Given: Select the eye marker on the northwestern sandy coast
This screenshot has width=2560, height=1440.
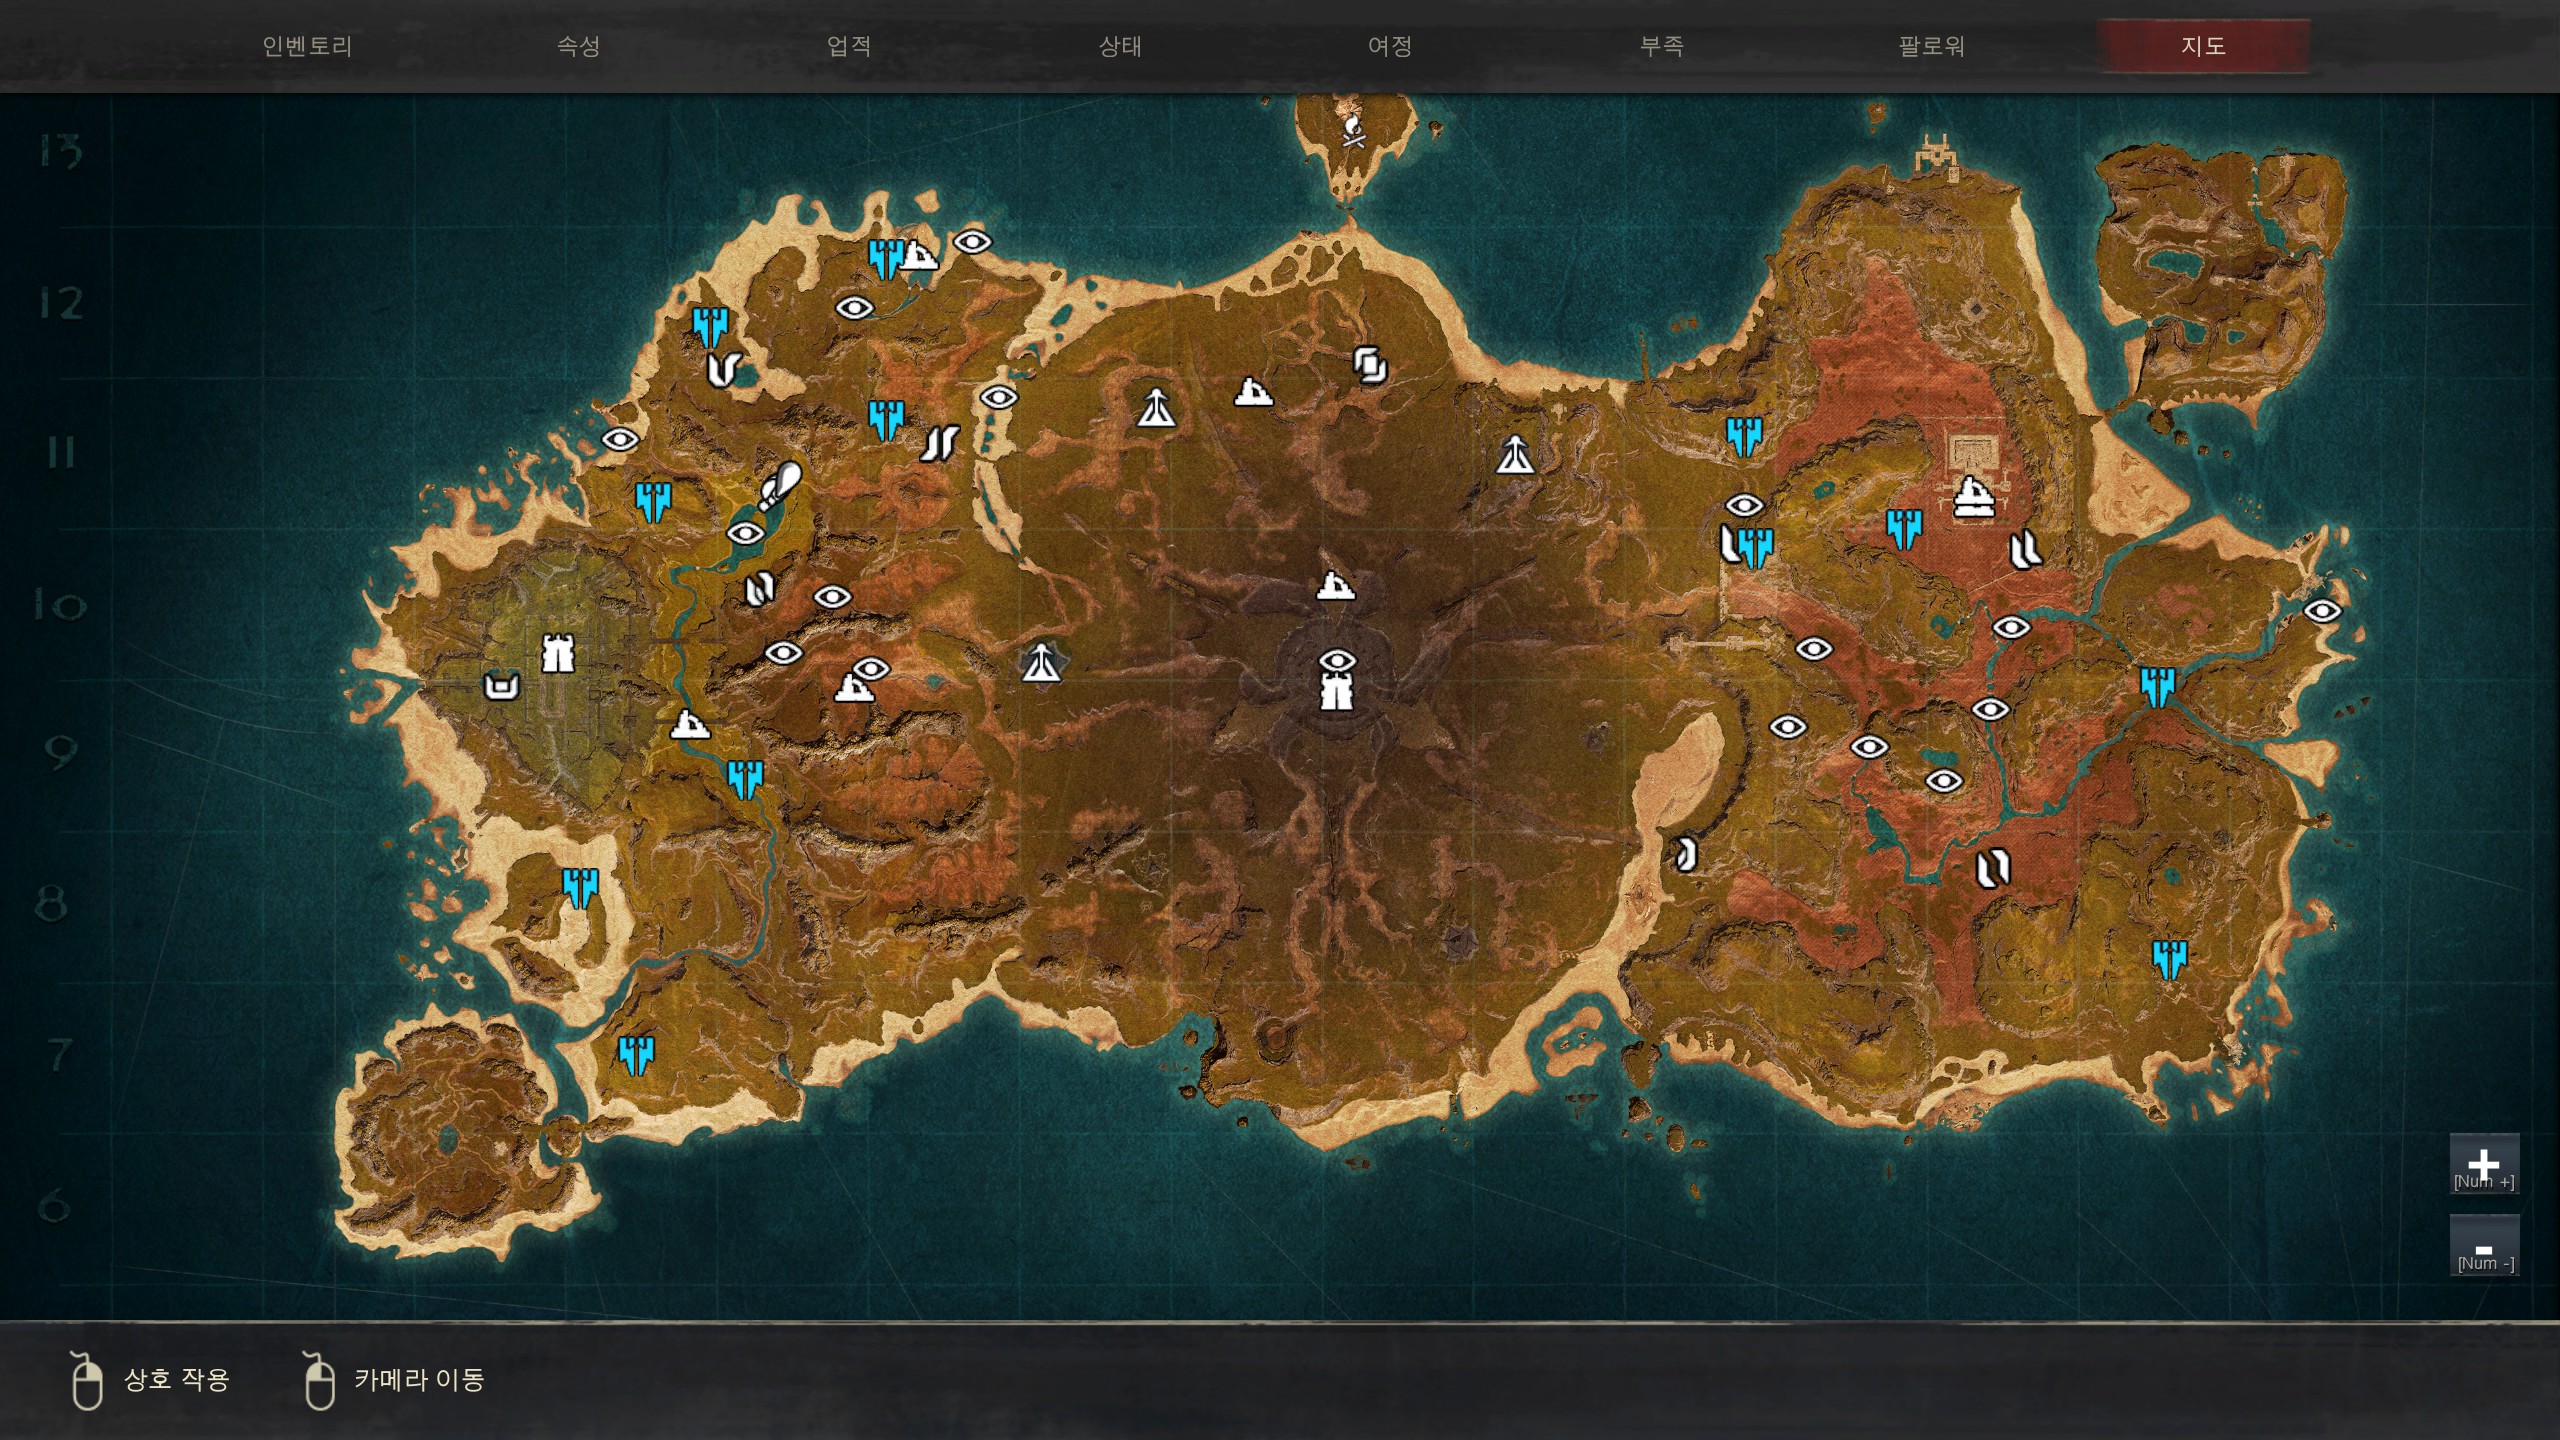Looking at the screenshot, I should (620, 438).
